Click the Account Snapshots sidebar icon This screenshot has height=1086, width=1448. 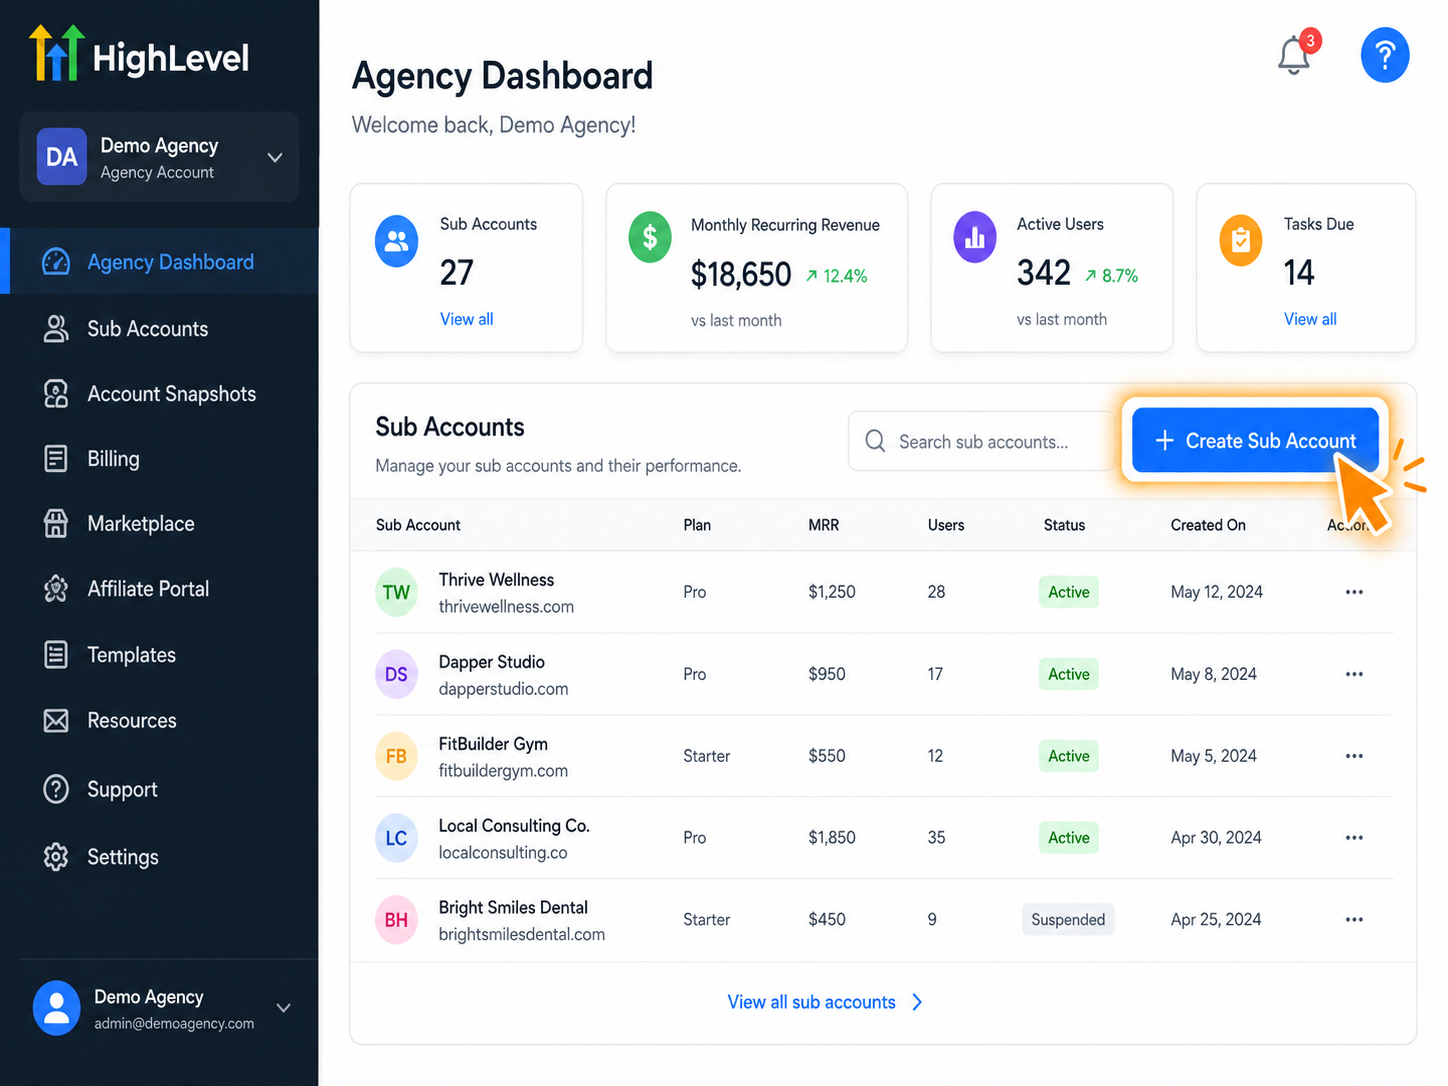pos(56,394)
